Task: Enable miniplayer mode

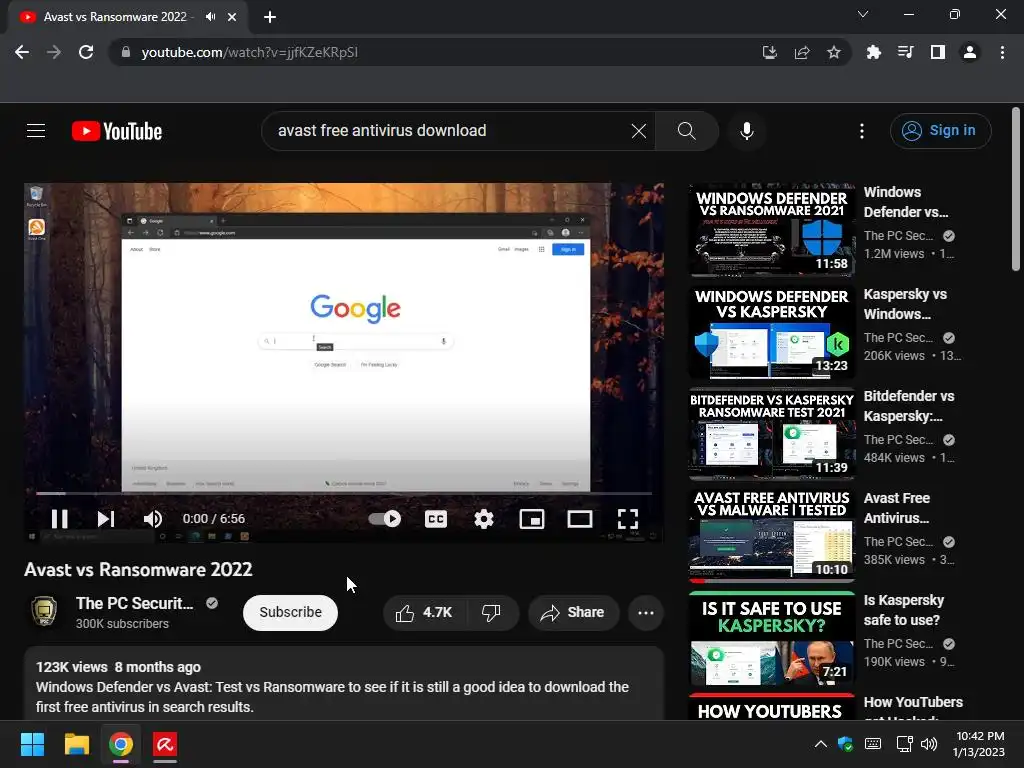Action: [532, 519]
